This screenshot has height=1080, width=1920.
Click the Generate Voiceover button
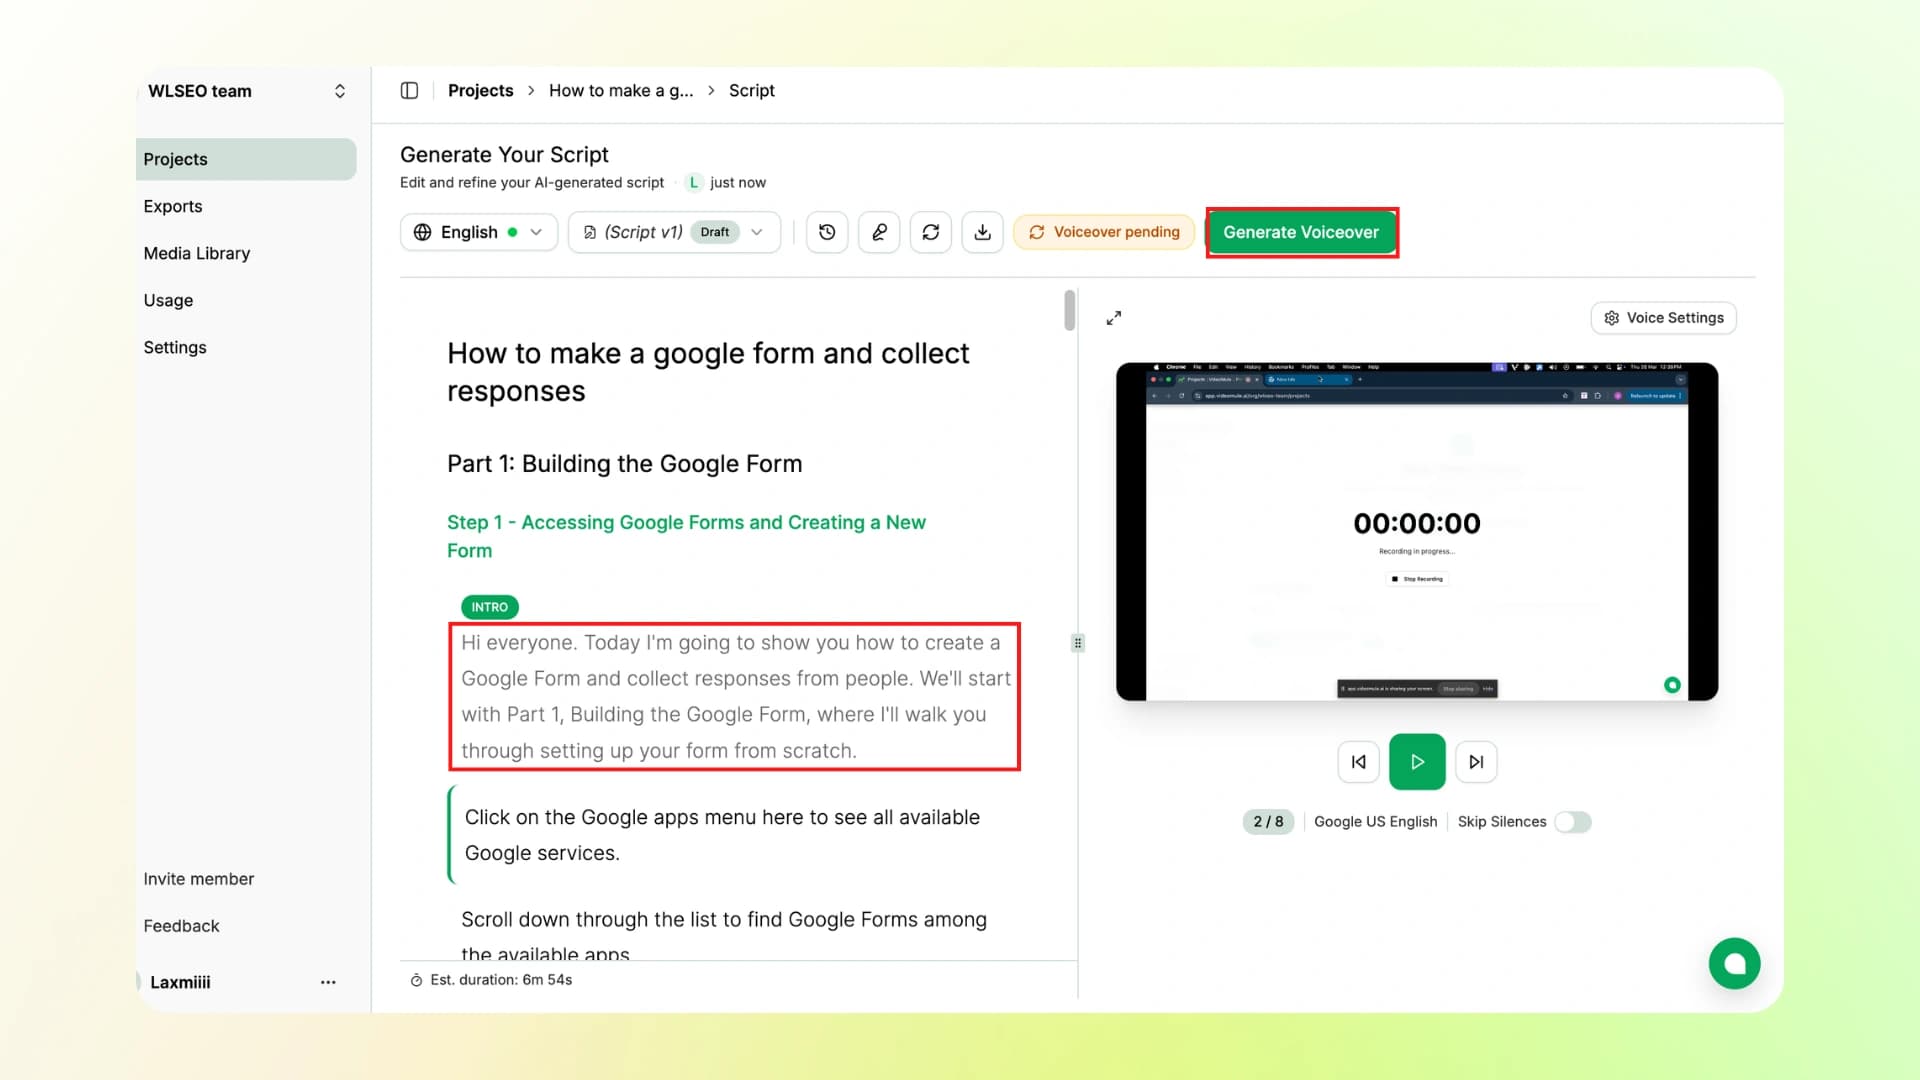click(1301, 231)
